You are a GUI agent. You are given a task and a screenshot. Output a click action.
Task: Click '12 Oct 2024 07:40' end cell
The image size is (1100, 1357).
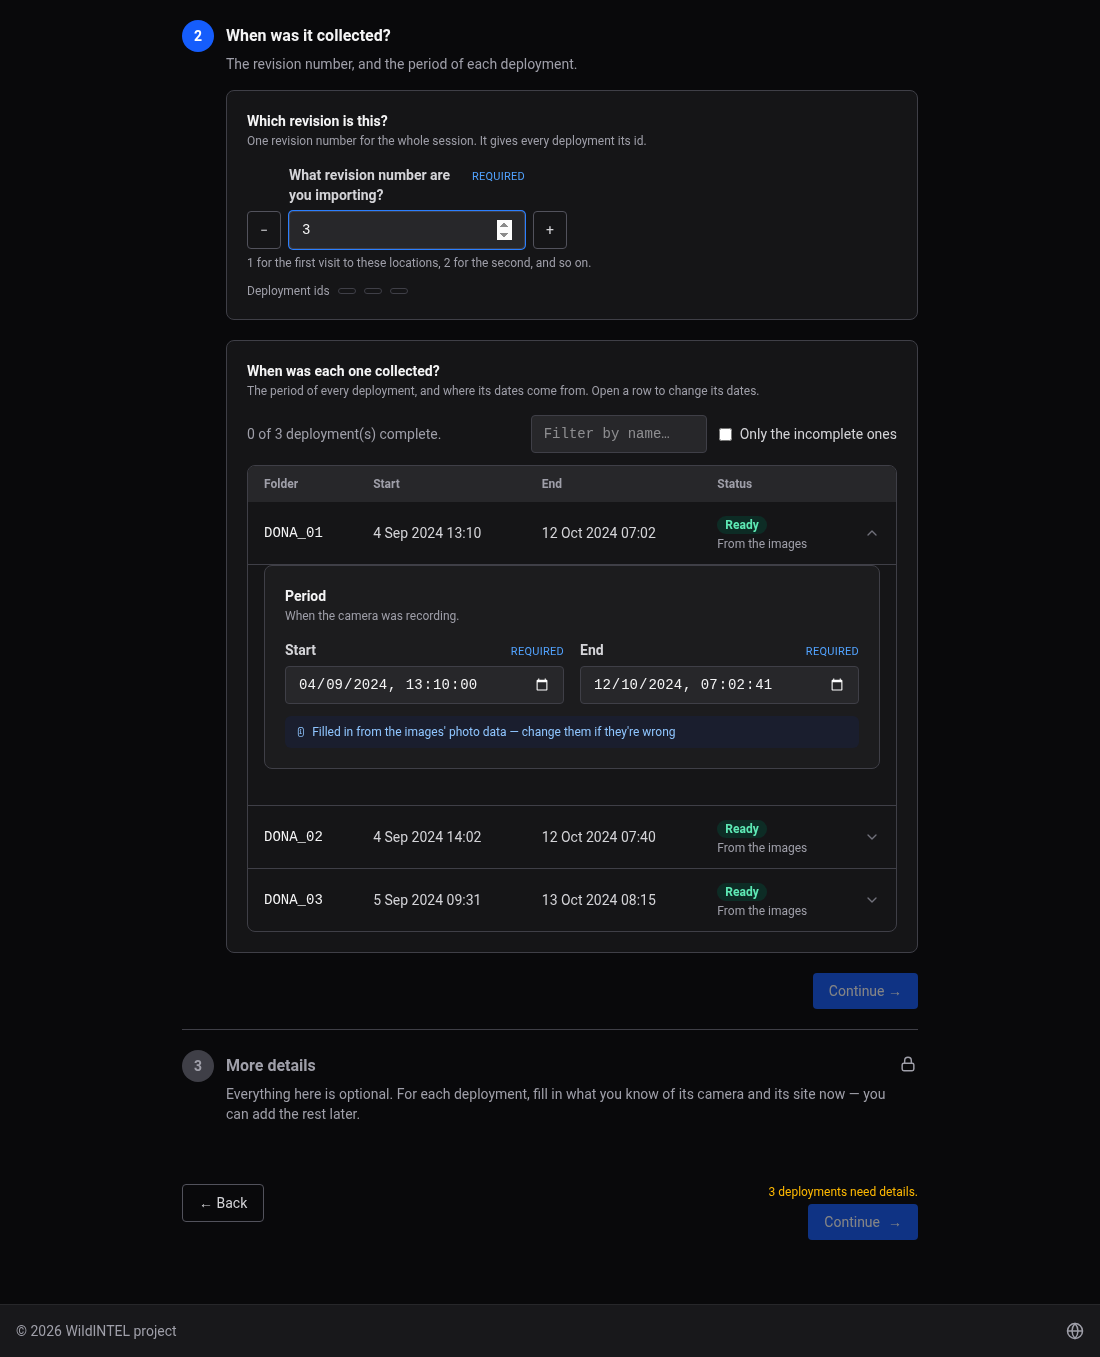[599, 837]
